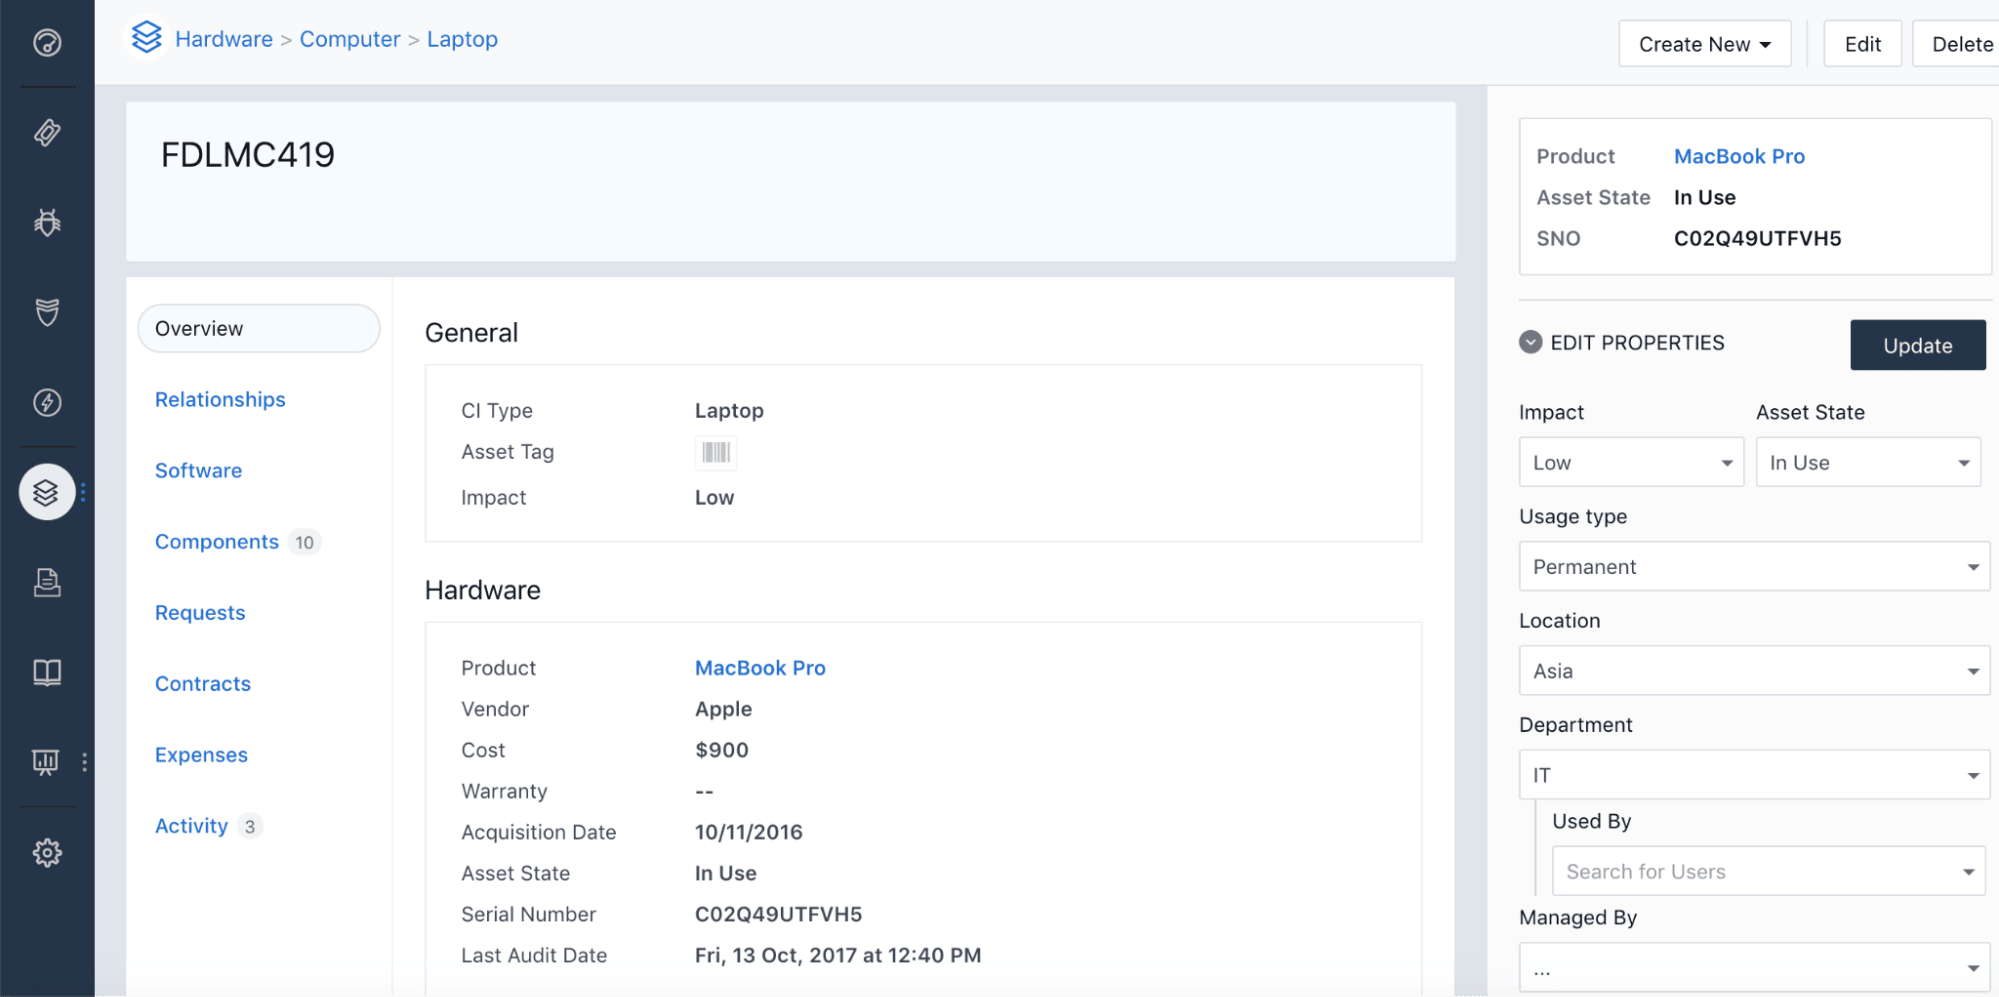Open the Dashboard from the sidebar
Image resolution: width=1999 pixels, height=997 pixels.
tap(46, 44)
